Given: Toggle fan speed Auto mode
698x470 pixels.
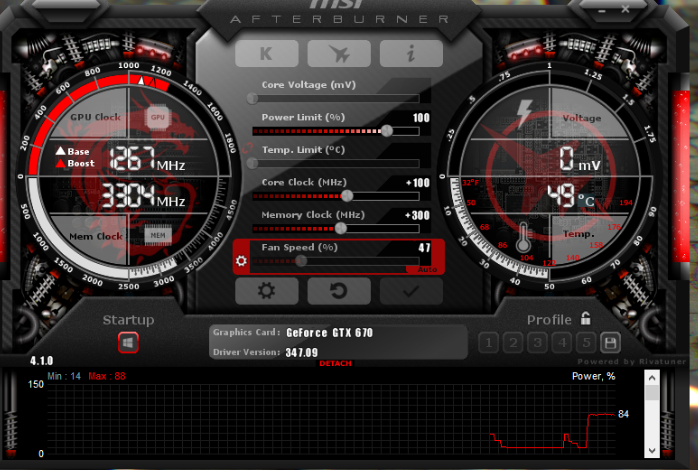Looking at the screenshot, I should pyautogui.click(x=427, y=269).
